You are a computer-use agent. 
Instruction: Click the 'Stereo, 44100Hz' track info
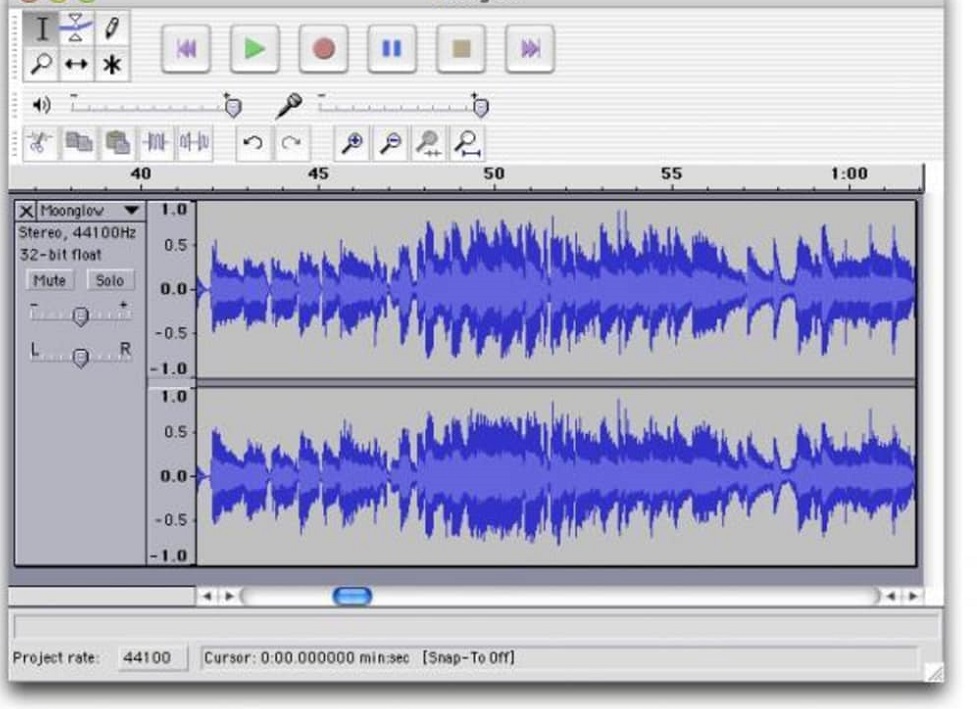click(77, 233)
